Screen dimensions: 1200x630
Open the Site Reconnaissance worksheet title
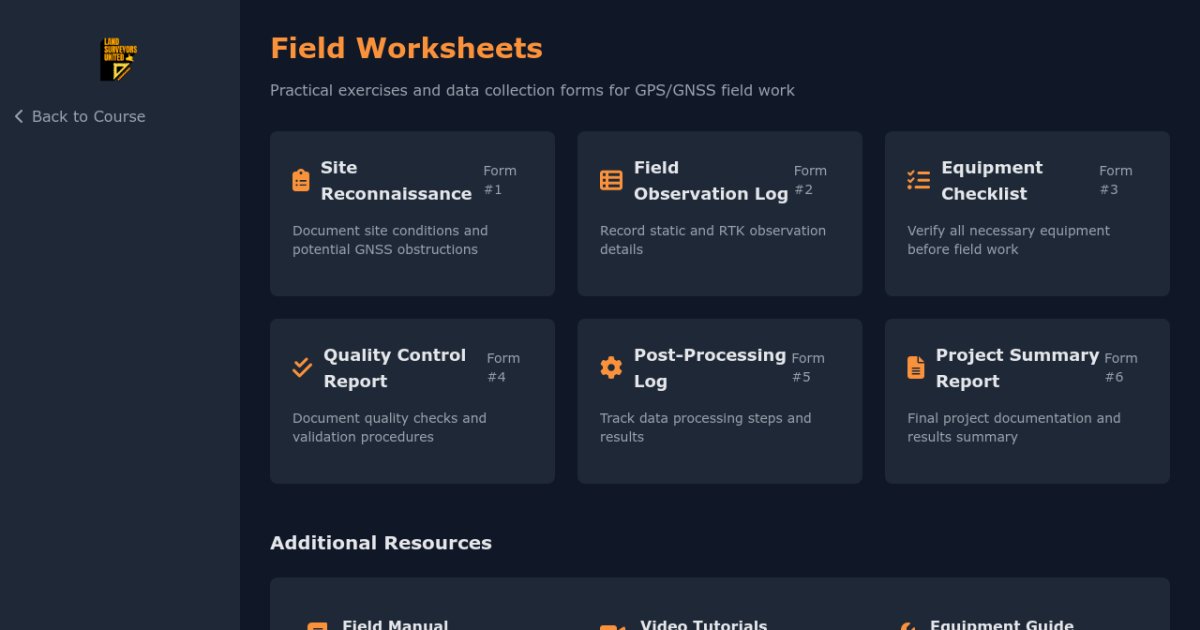[x=396, y=181]
